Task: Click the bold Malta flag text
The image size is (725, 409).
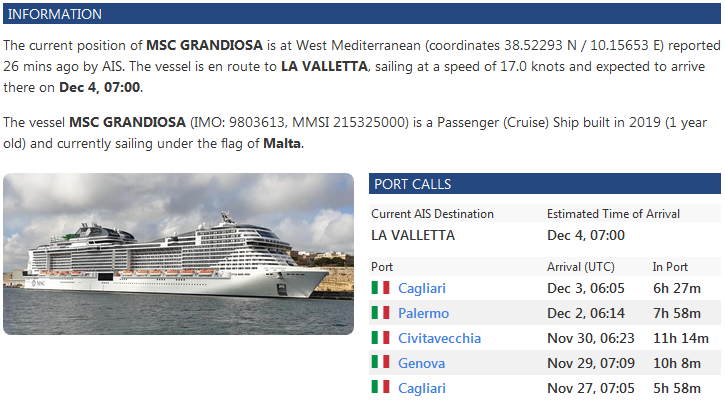Action: click(282, 143)
